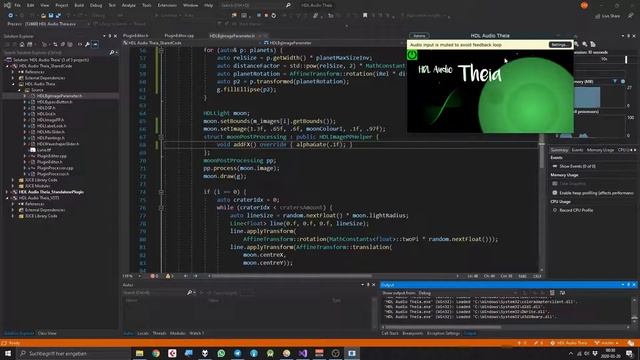
Task: Click into the Search Solution Explorer field
Action: (55, 53)
